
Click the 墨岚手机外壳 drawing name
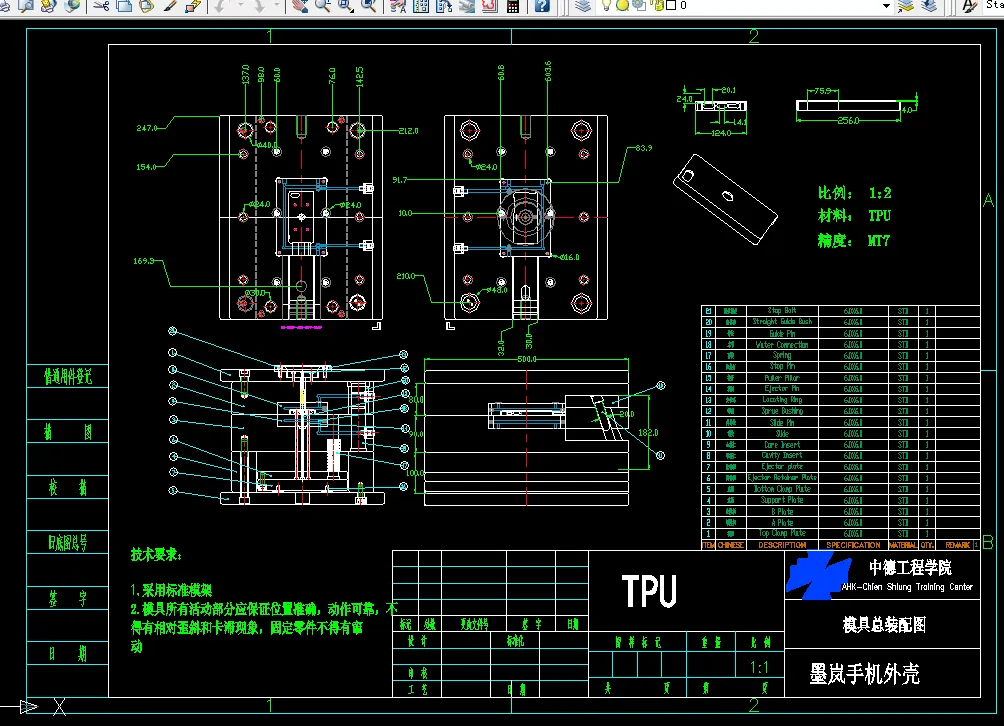tap(864, 674)
